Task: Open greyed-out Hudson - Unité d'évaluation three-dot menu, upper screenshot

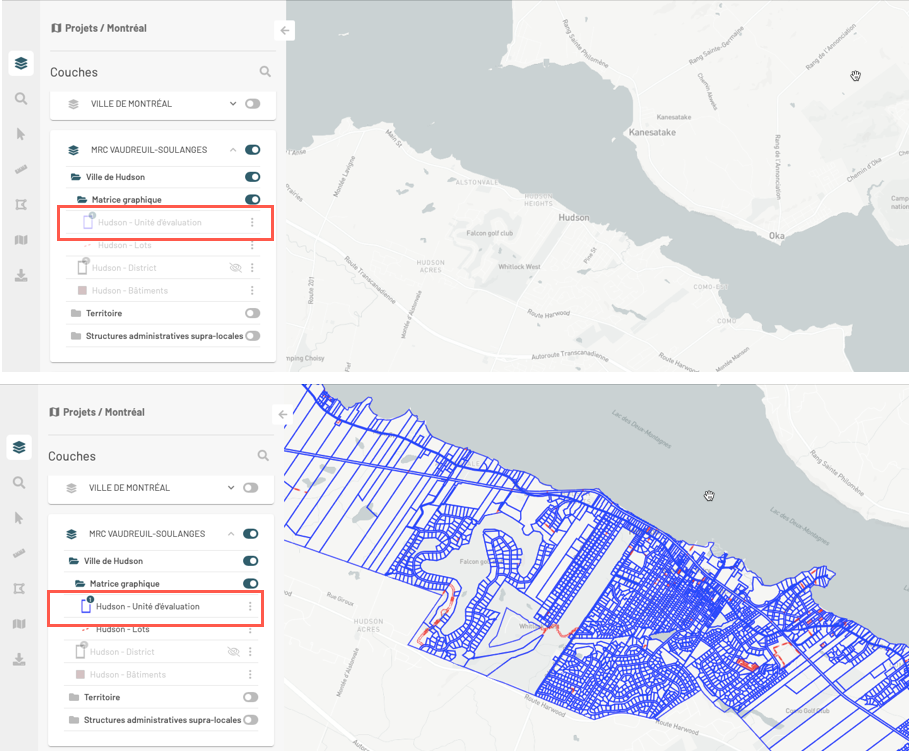Action: click(x=252, y=222)
